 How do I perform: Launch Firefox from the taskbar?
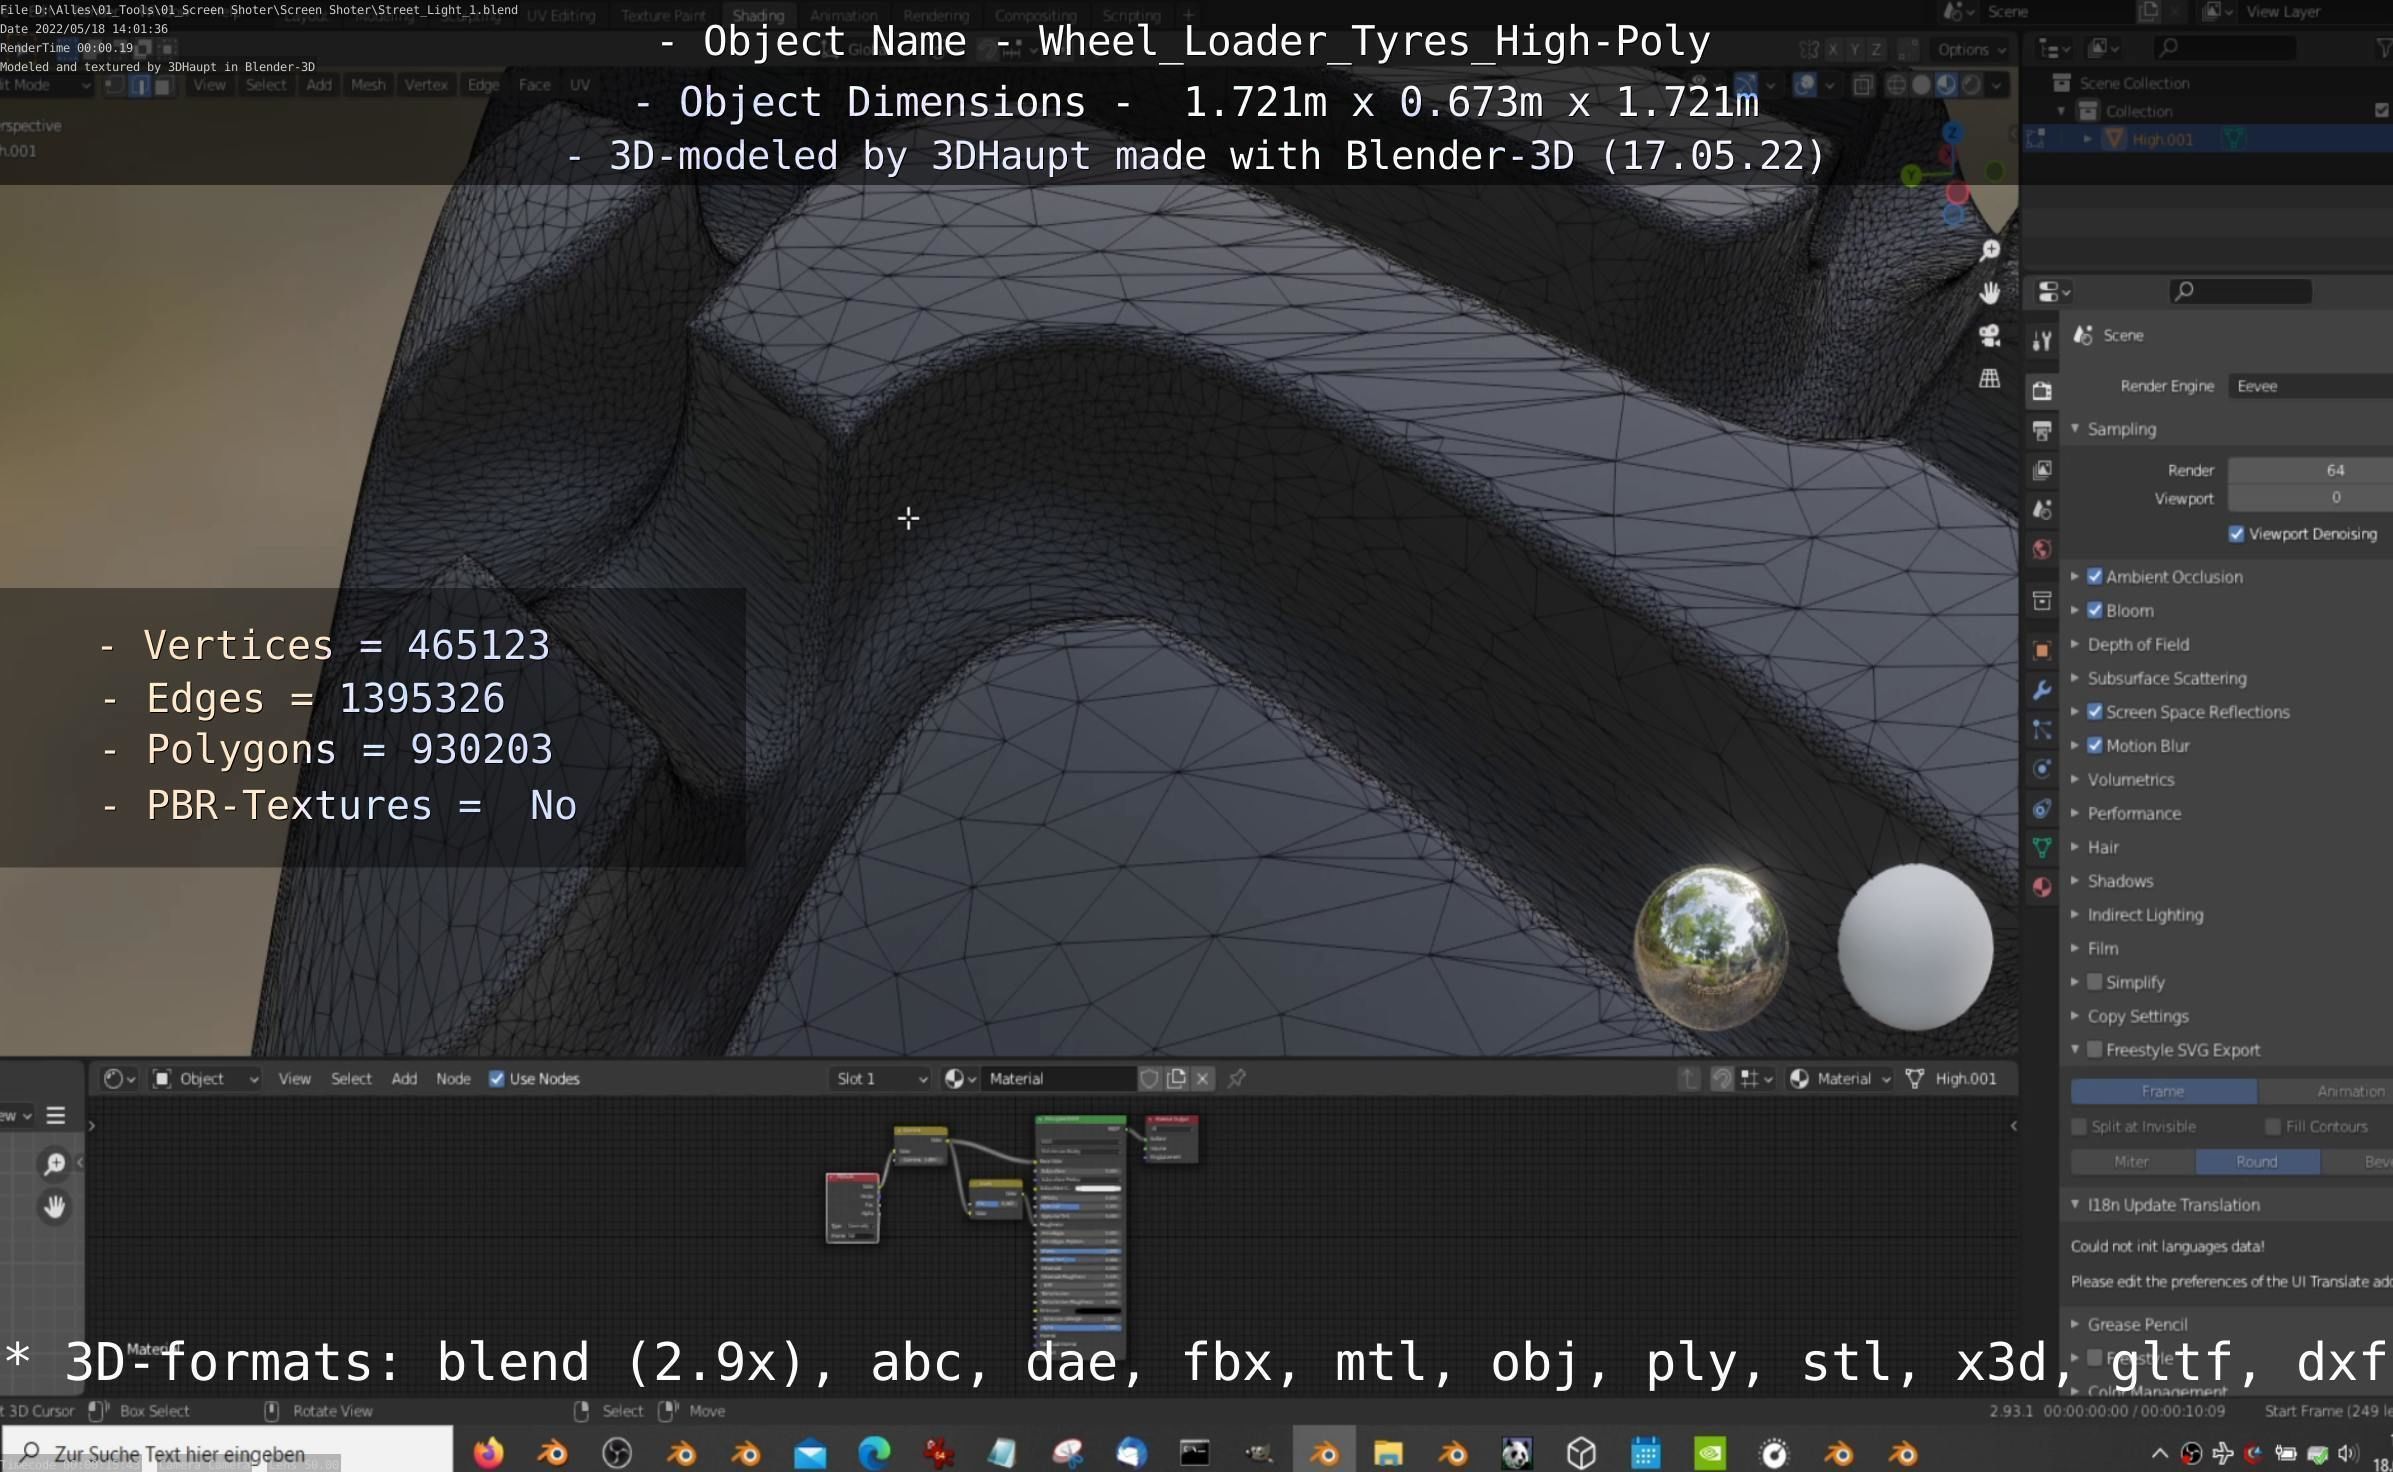click(488, 1452)
